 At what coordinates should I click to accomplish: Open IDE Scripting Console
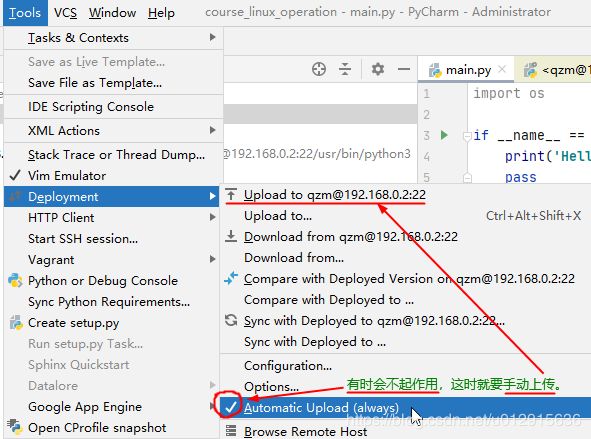coord(91,107)
